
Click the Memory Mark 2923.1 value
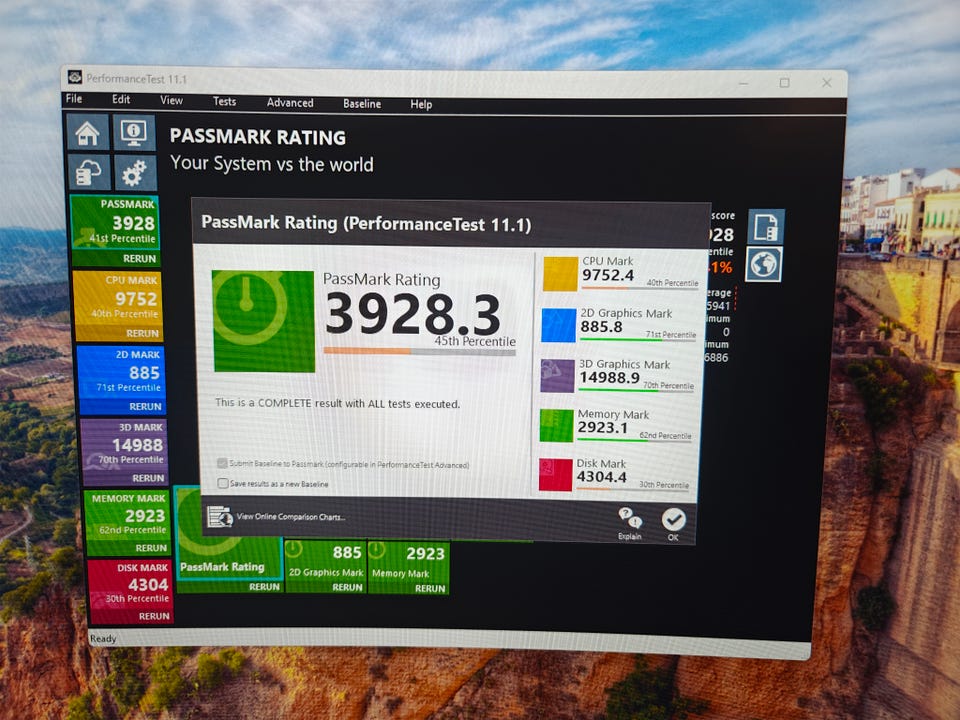pyautogui.click(x=602, y=427)
